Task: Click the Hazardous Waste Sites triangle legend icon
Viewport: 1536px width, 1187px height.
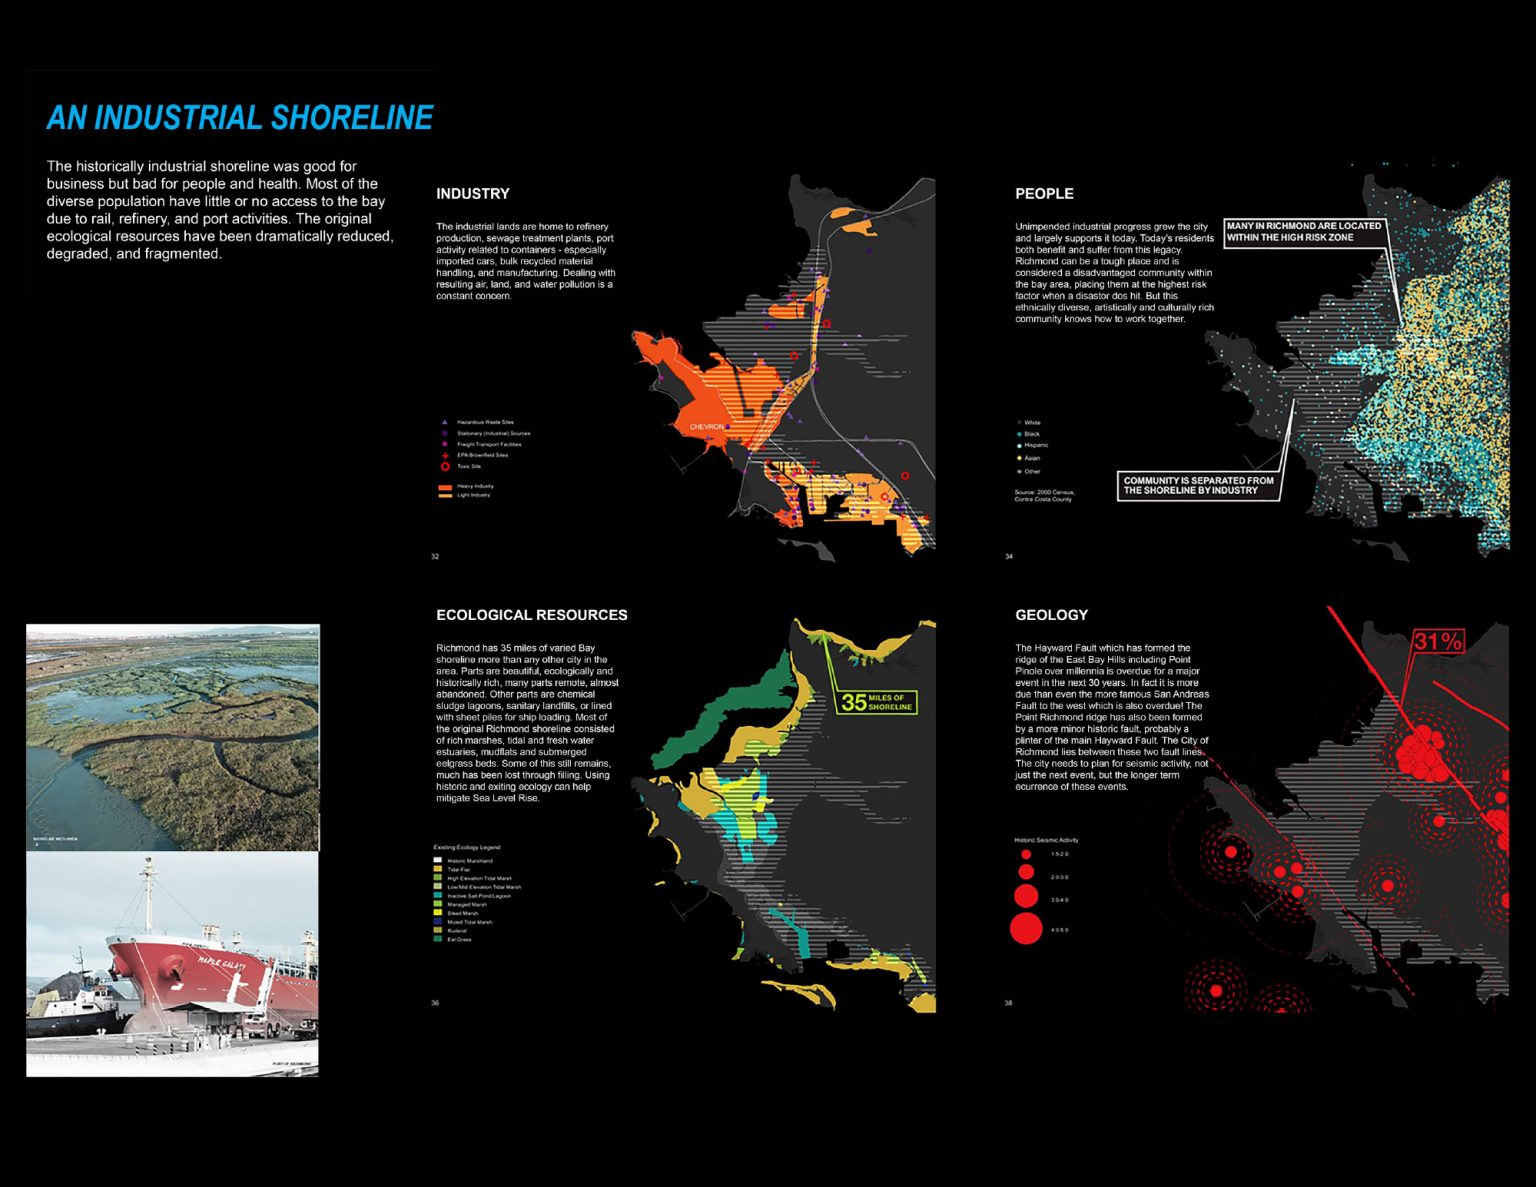Action: (x=445, y=422)
